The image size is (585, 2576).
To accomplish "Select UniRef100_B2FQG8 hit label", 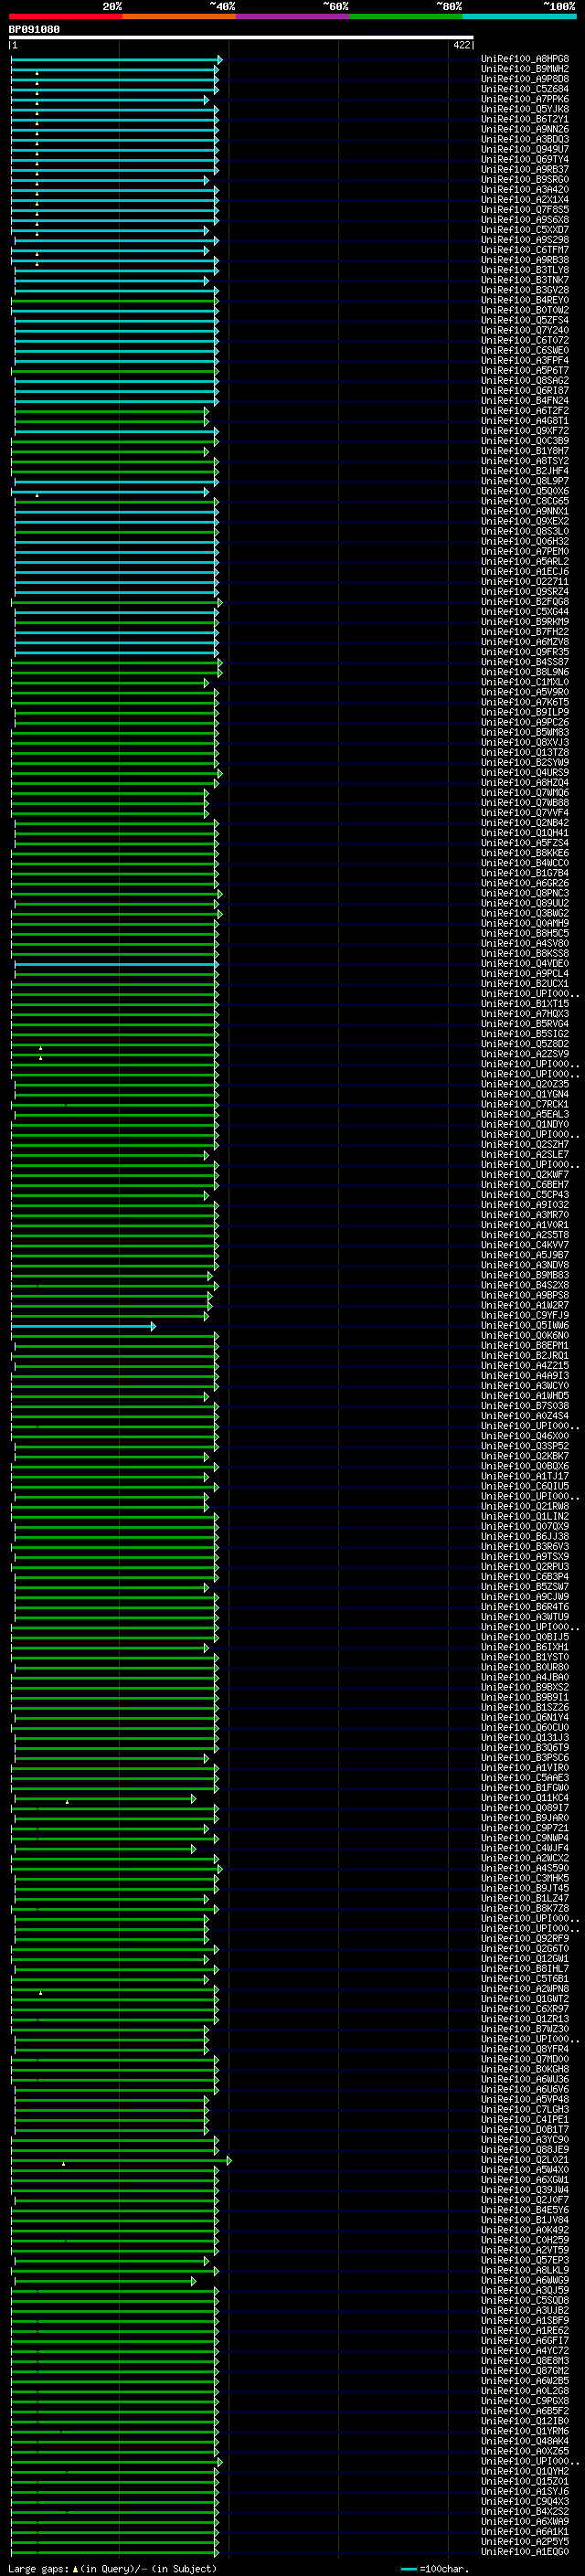I will click(x=525, y=601).
